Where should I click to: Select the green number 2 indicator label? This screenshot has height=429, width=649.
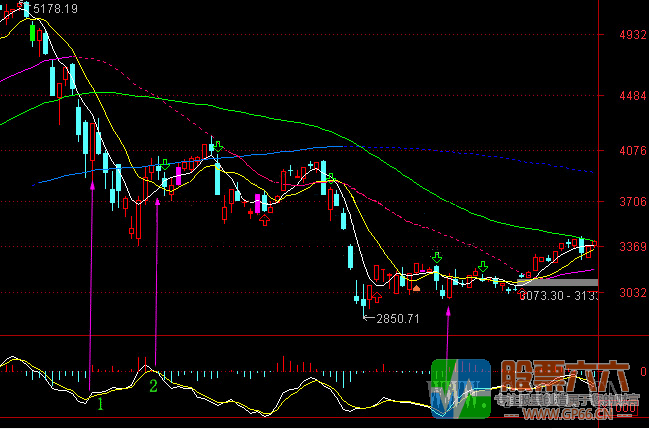153,385
